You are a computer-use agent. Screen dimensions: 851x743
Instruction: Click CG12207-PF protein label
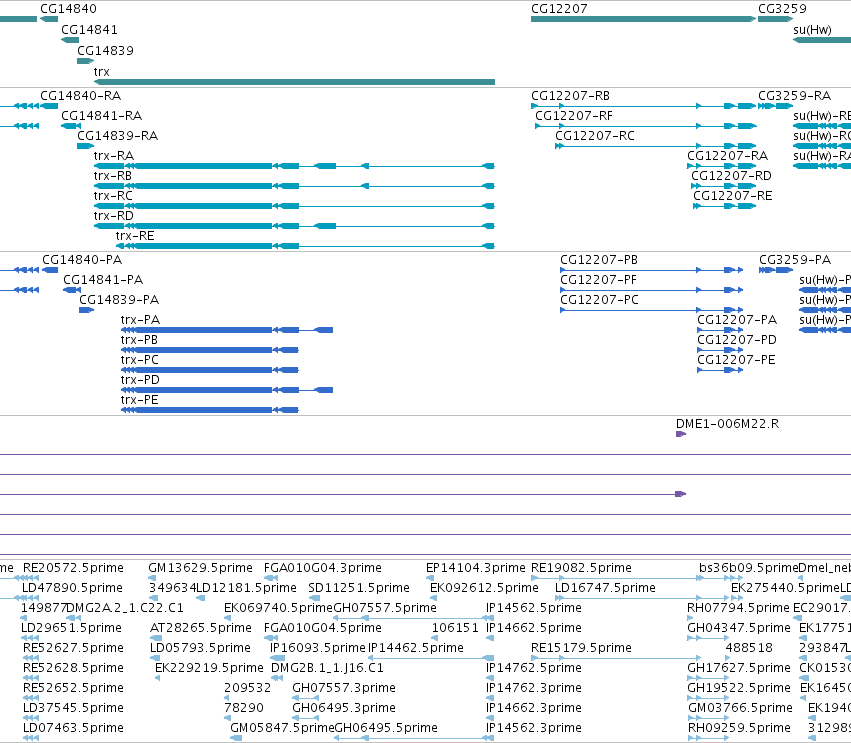click(x=598, y=281)
